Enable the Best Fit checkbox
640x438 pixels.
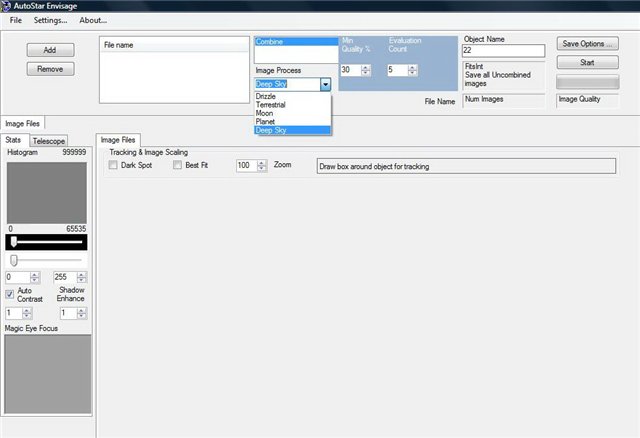click(178, 165)
